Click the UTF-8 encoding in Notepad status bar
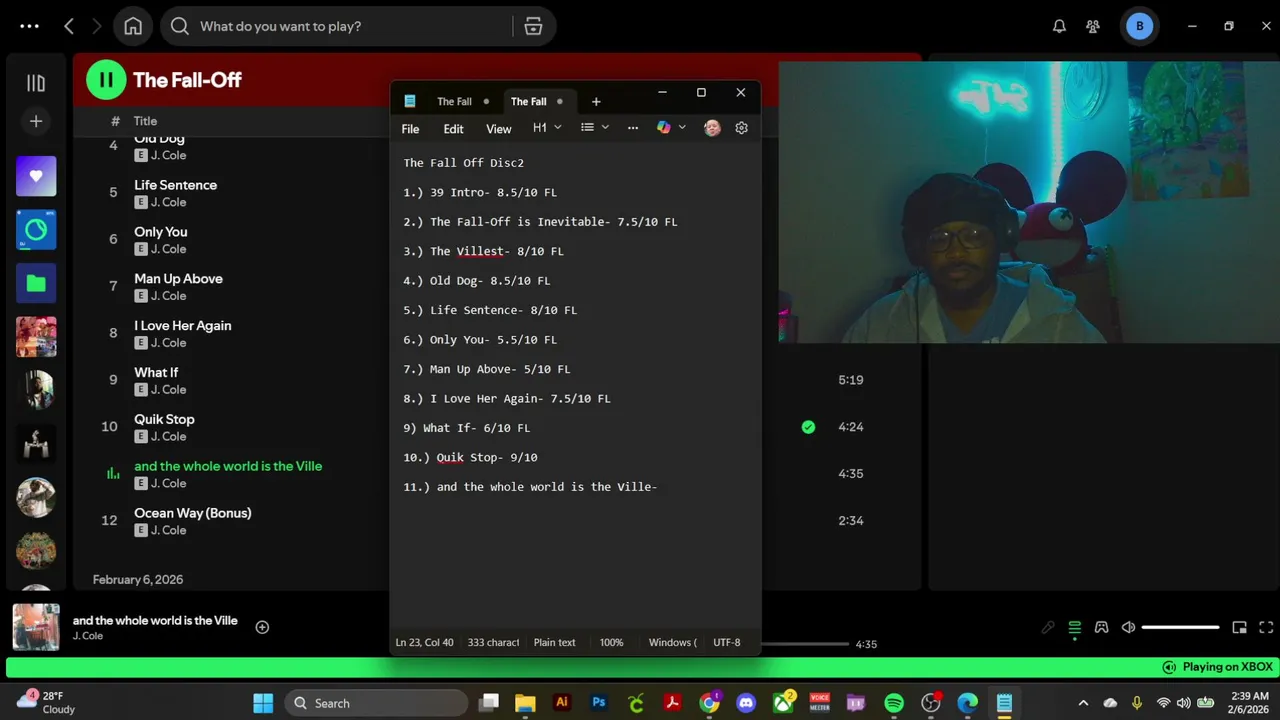The height and width of the screenshot is (720, 1280). 727,643
